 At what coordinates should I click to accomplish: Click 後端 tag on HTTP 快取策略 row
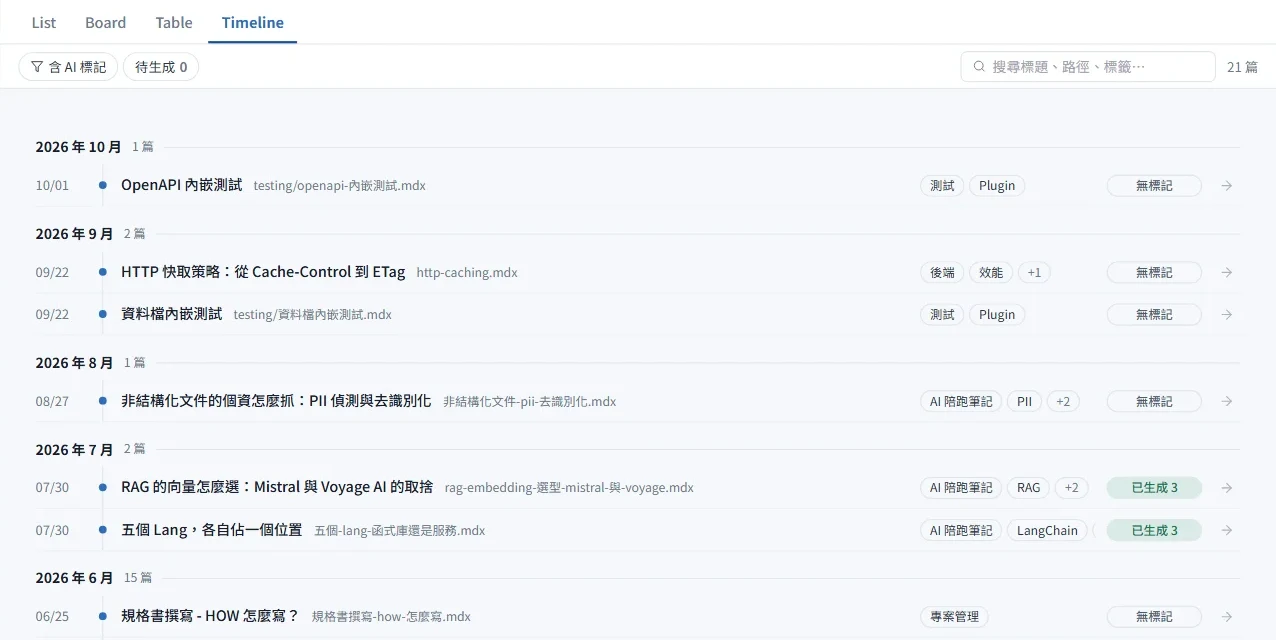pos(942,272)
